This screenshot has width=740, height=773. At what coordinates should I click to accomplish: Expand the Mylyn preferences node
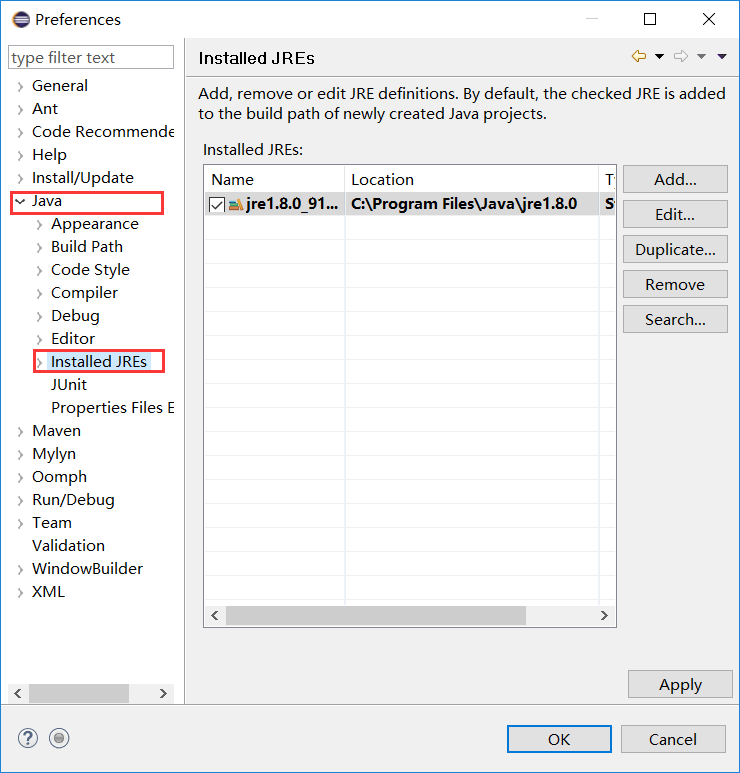20,455
